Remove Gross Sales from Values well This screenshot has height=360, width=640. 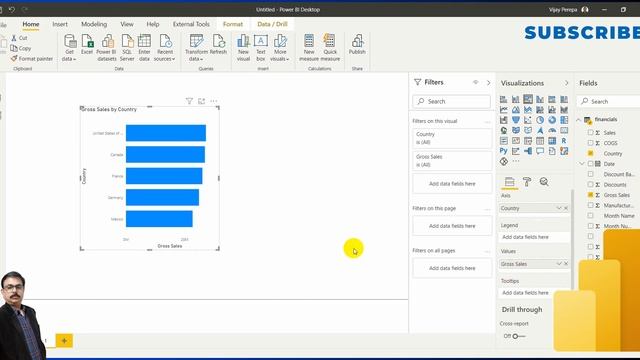[566, 264]
